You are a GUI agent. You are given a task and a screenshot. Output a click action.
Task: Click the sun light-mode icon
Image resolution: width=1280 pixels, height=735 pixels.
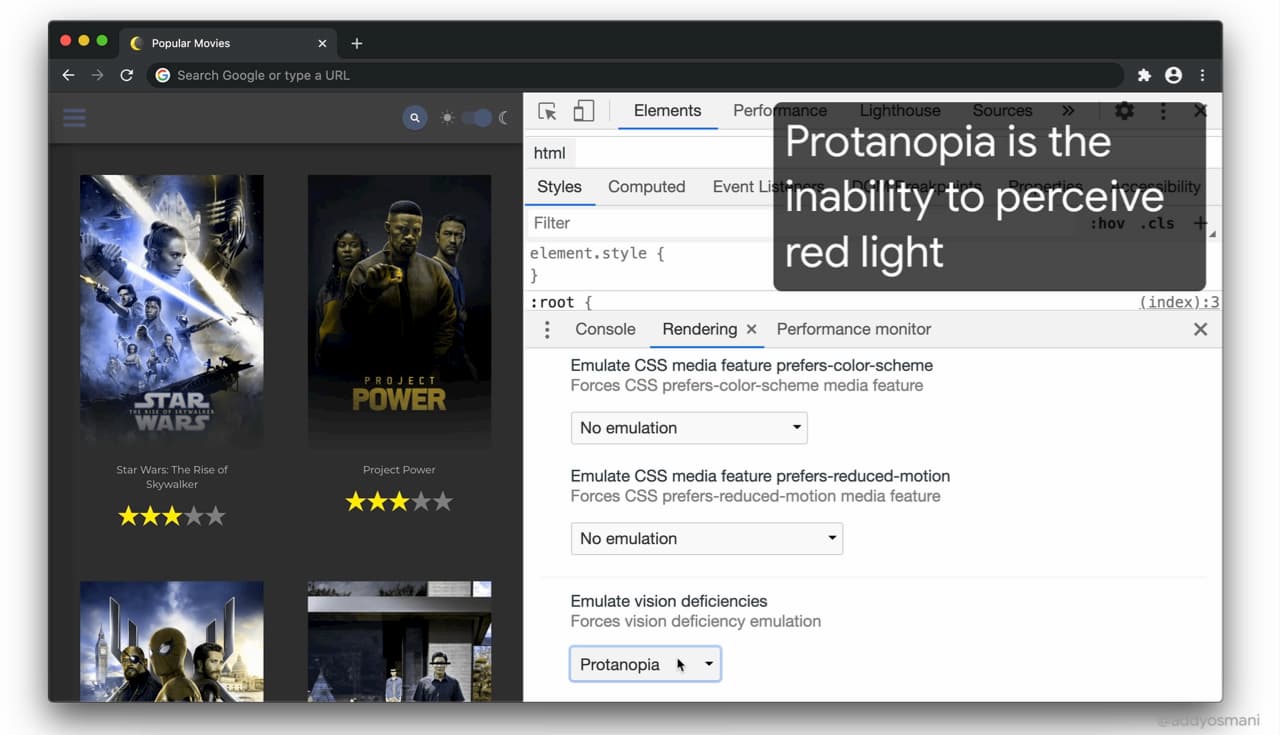(x=447, y=118)
